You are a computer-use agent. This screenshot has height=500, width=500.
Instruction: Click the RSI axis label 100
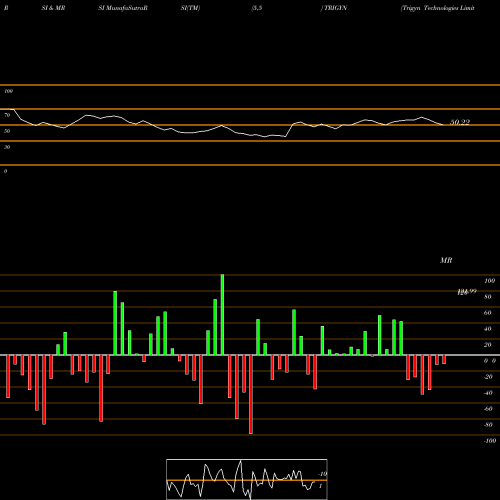[x=8, y=91]
